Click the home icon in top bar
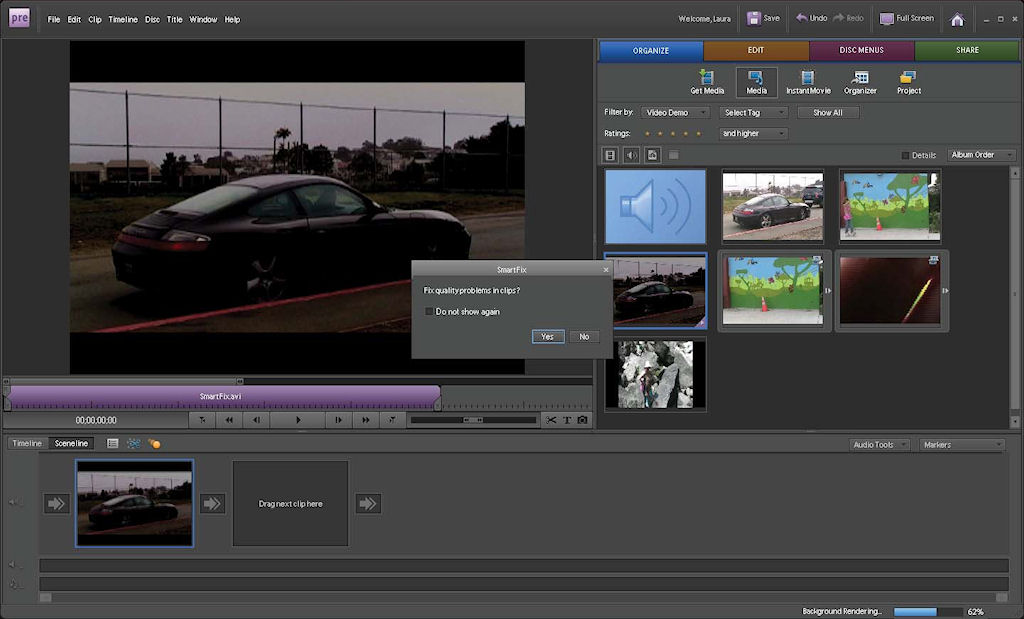The height and width of the screenshot is (619, 1024). [957, 19]
